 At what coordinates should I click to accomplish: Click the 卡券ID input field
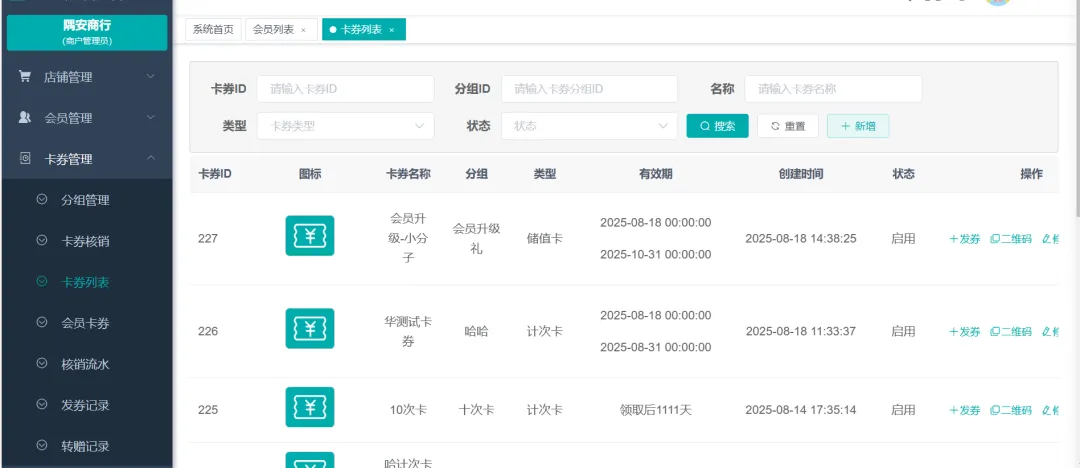[345, 89]
